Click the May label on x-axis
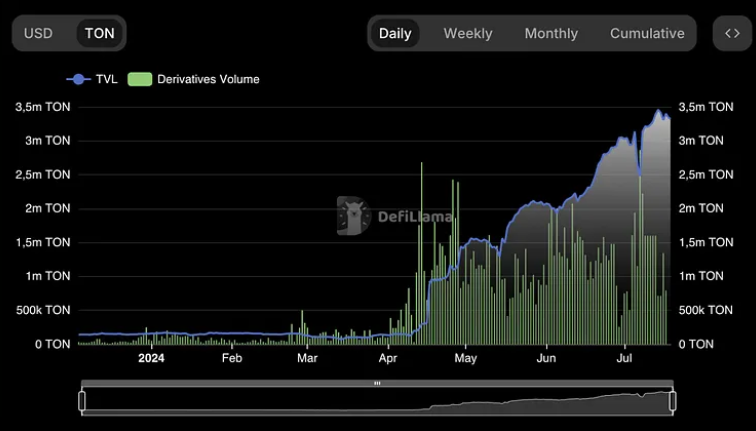Screen dimensions: 756x431 pyautogui.click(x=465, y=358)
